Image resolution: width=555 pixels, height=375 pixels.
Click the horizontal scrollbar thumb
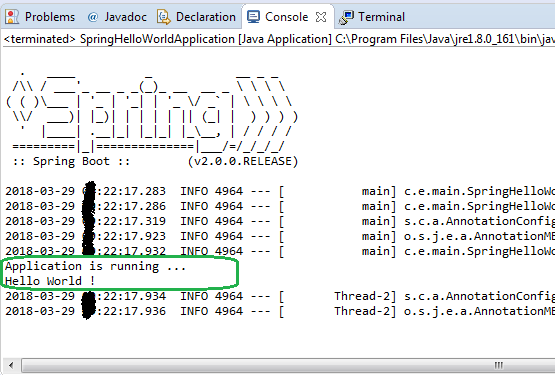[x=288, y=365]
